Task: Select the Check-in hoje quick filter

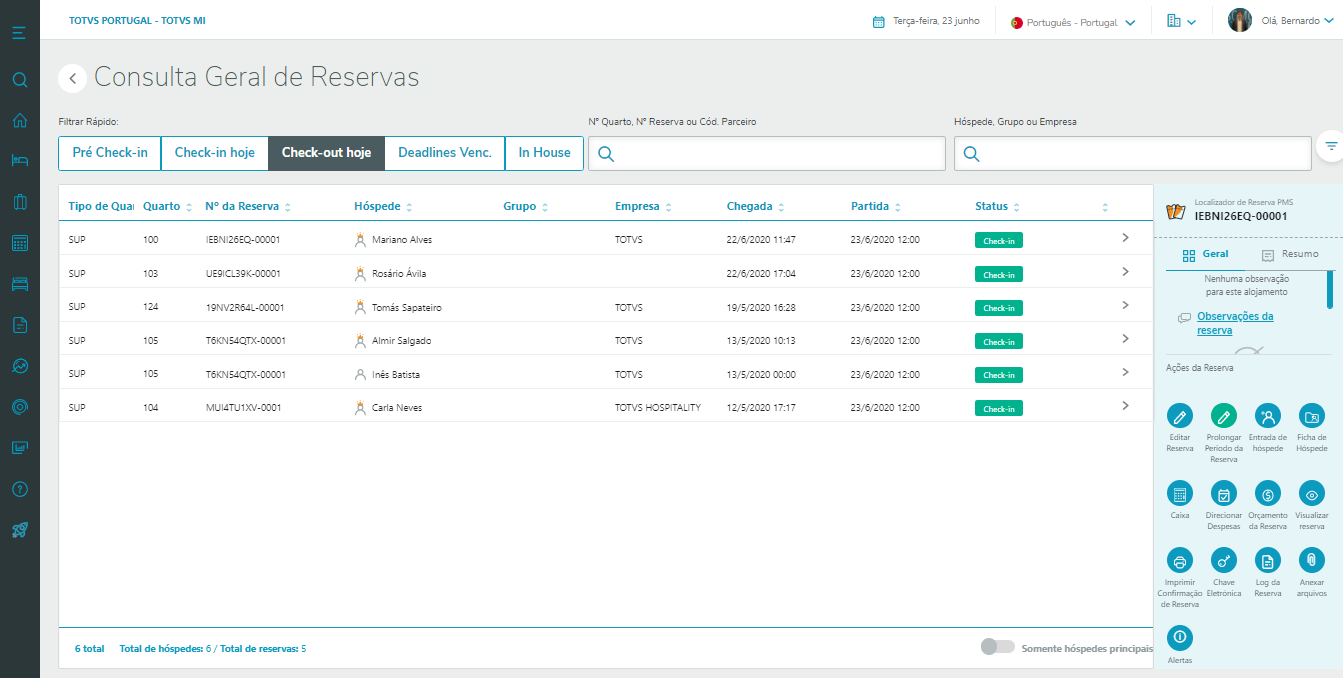Action: (x=214, y=153)
